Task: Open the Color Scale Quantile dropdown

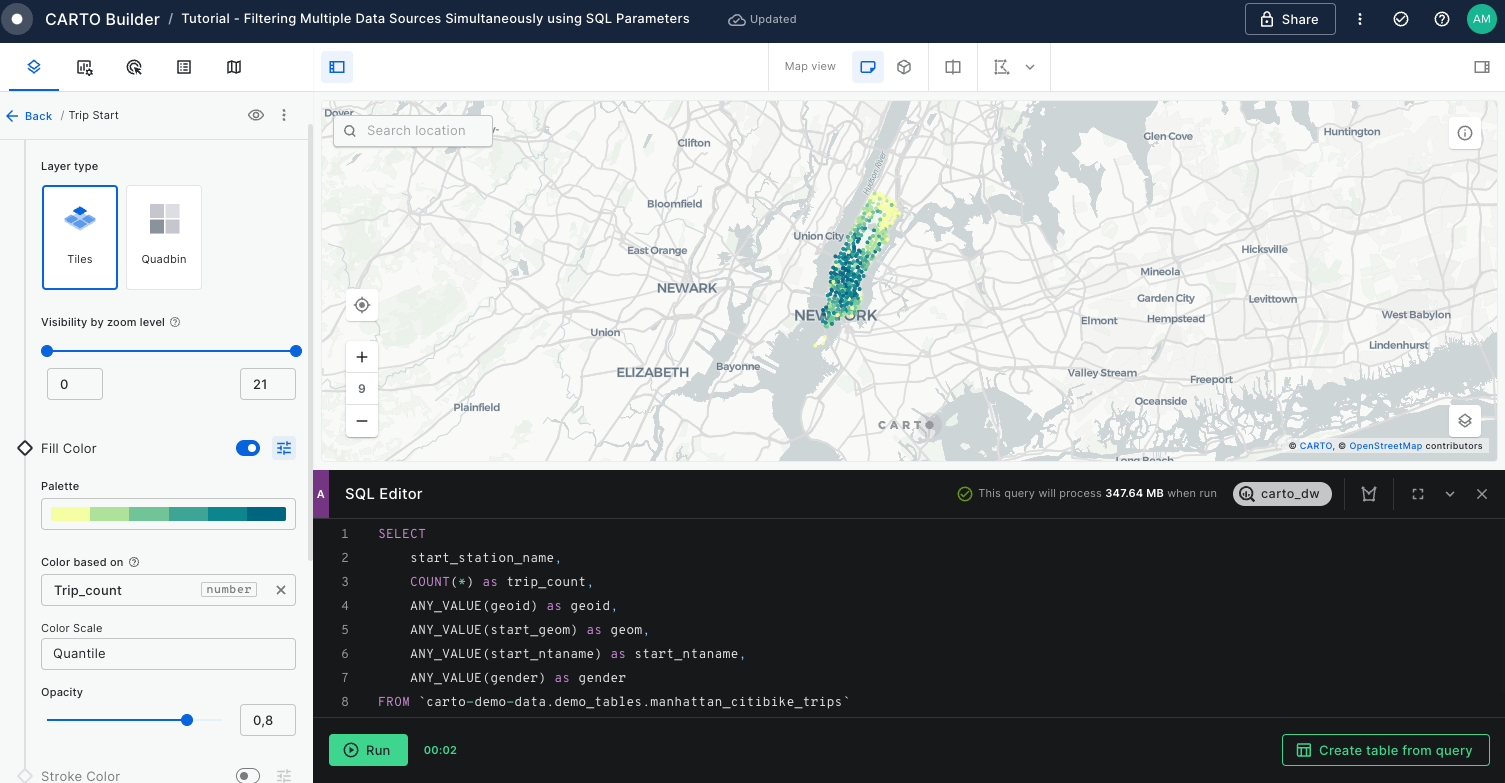Action: [x=168, y=654]
